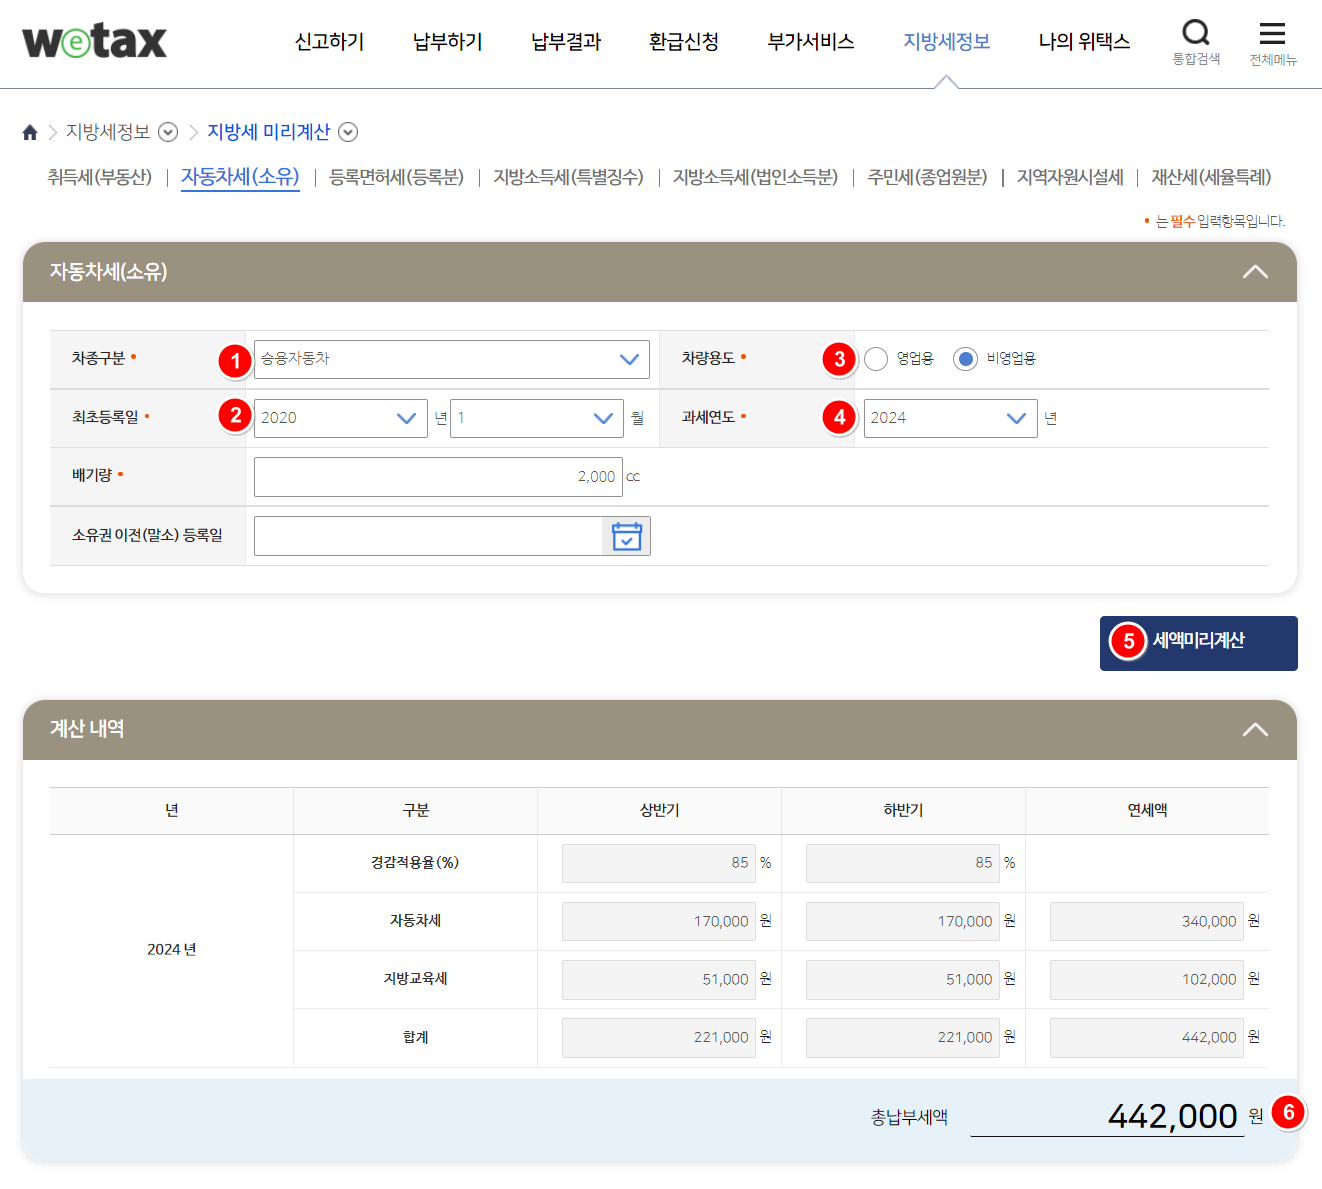
Task: Click the 최초등록일 field label
Action: pos(106,417)
